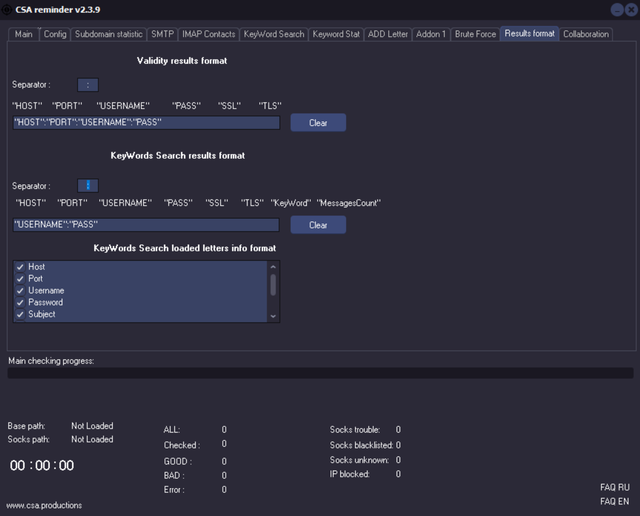The height and width of the screenshot is (516, 640).
Task: Click the Validity results format string field
Action: (x=146, y=122)
